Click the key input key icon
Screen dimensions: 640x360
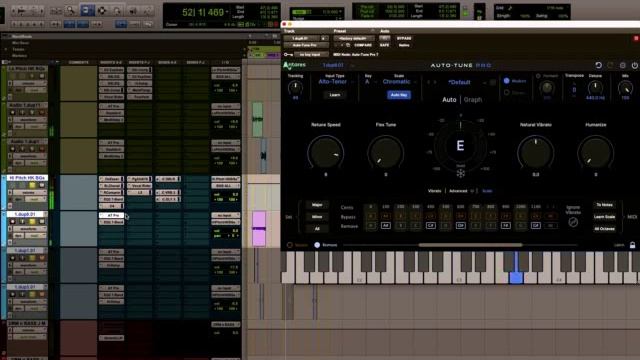288,54
